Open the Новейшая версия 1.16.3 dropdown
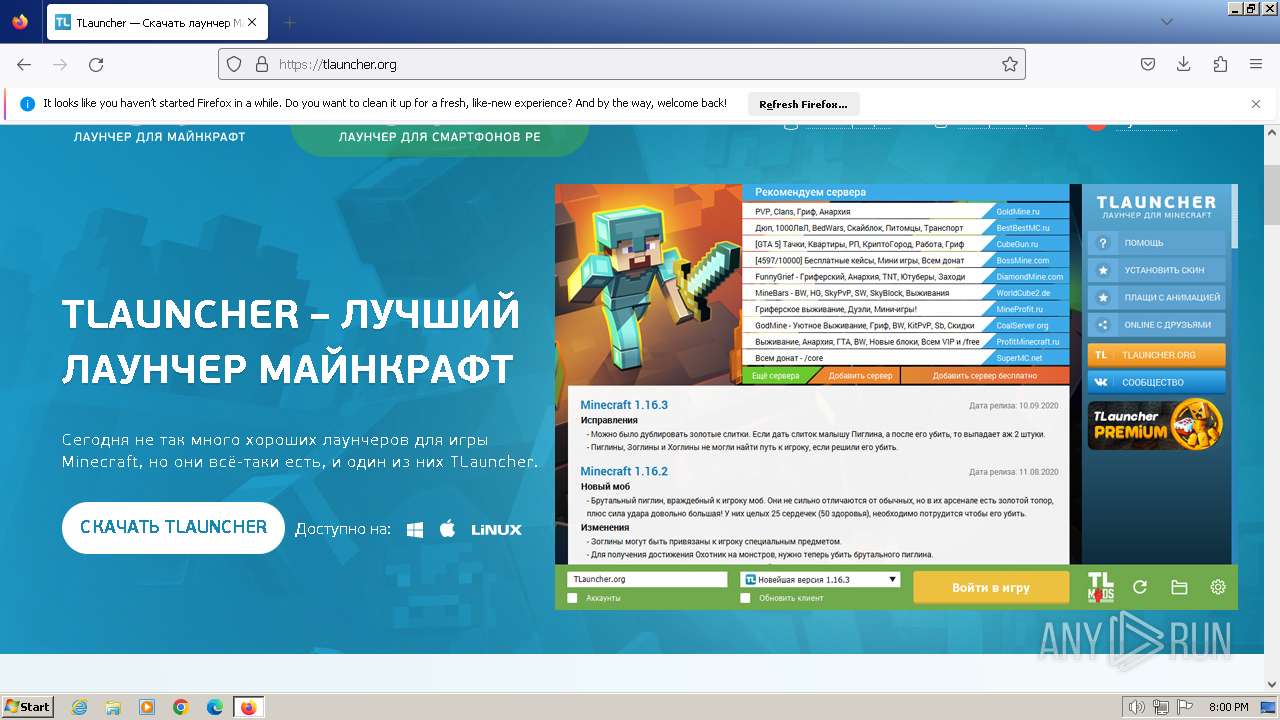Image resolution: width=1280 pixels, height=720 pixels. point(820,580)
